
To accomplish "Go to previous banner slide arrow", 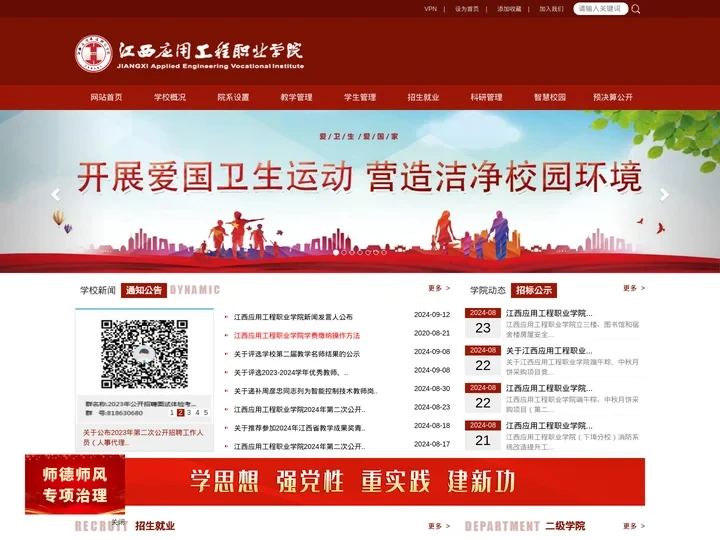I will coord(56,195).
